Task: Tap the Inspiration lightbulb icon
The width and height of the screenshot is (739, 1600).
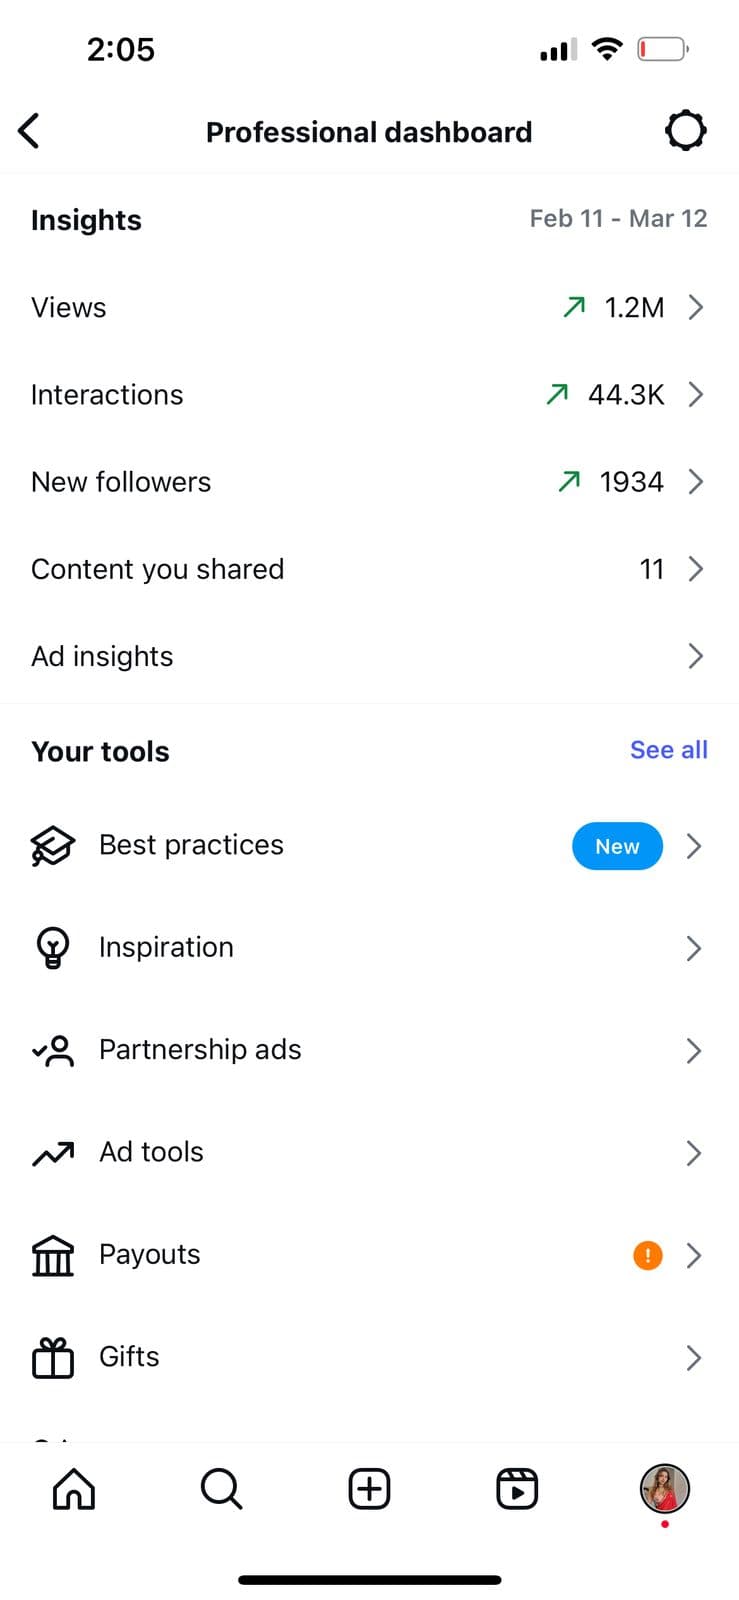Action: click(53, 948)
